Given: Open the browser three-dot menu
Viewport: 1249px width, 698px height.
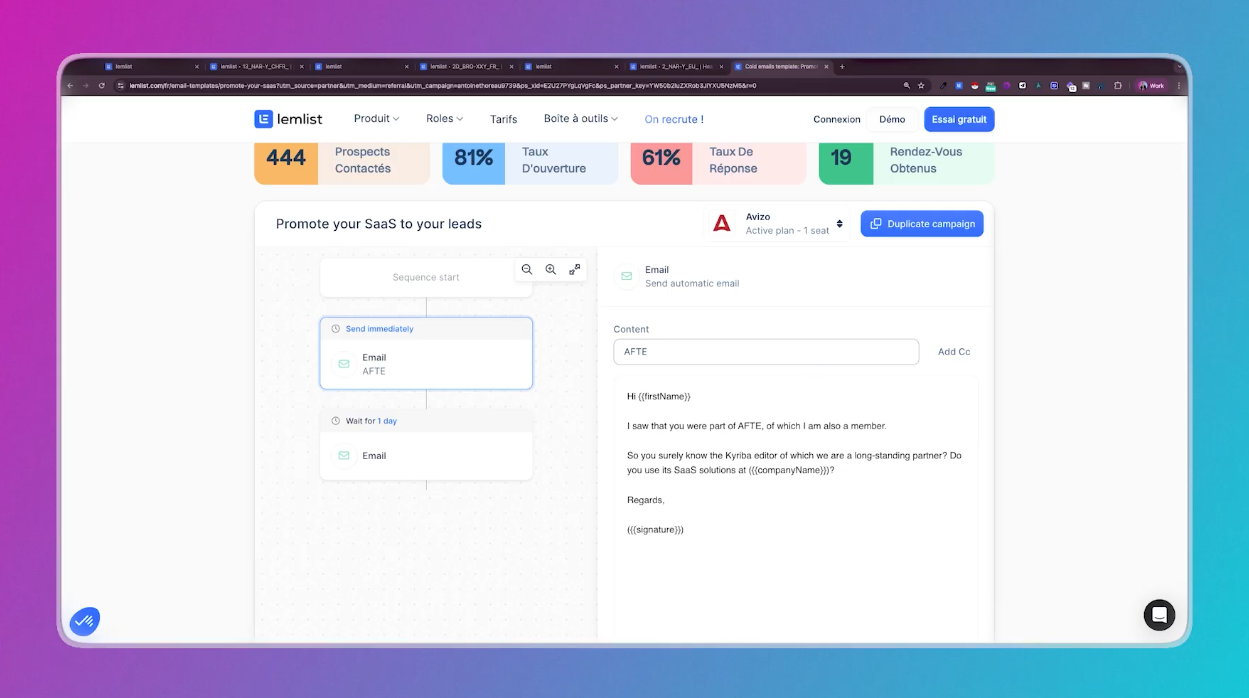Looking at the screenshot, I should point(1181,86).
